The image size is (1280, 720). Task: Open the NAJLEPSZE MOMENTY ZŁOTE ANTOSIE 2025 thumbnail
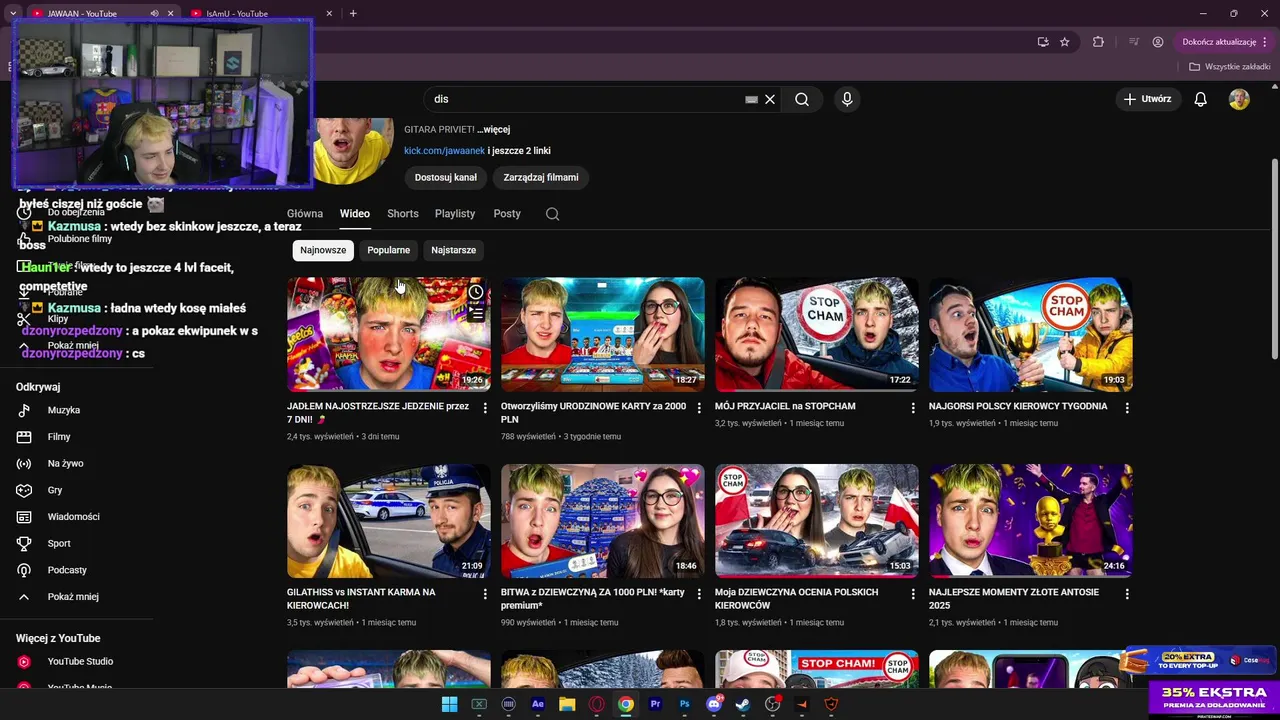[1030, 521]
